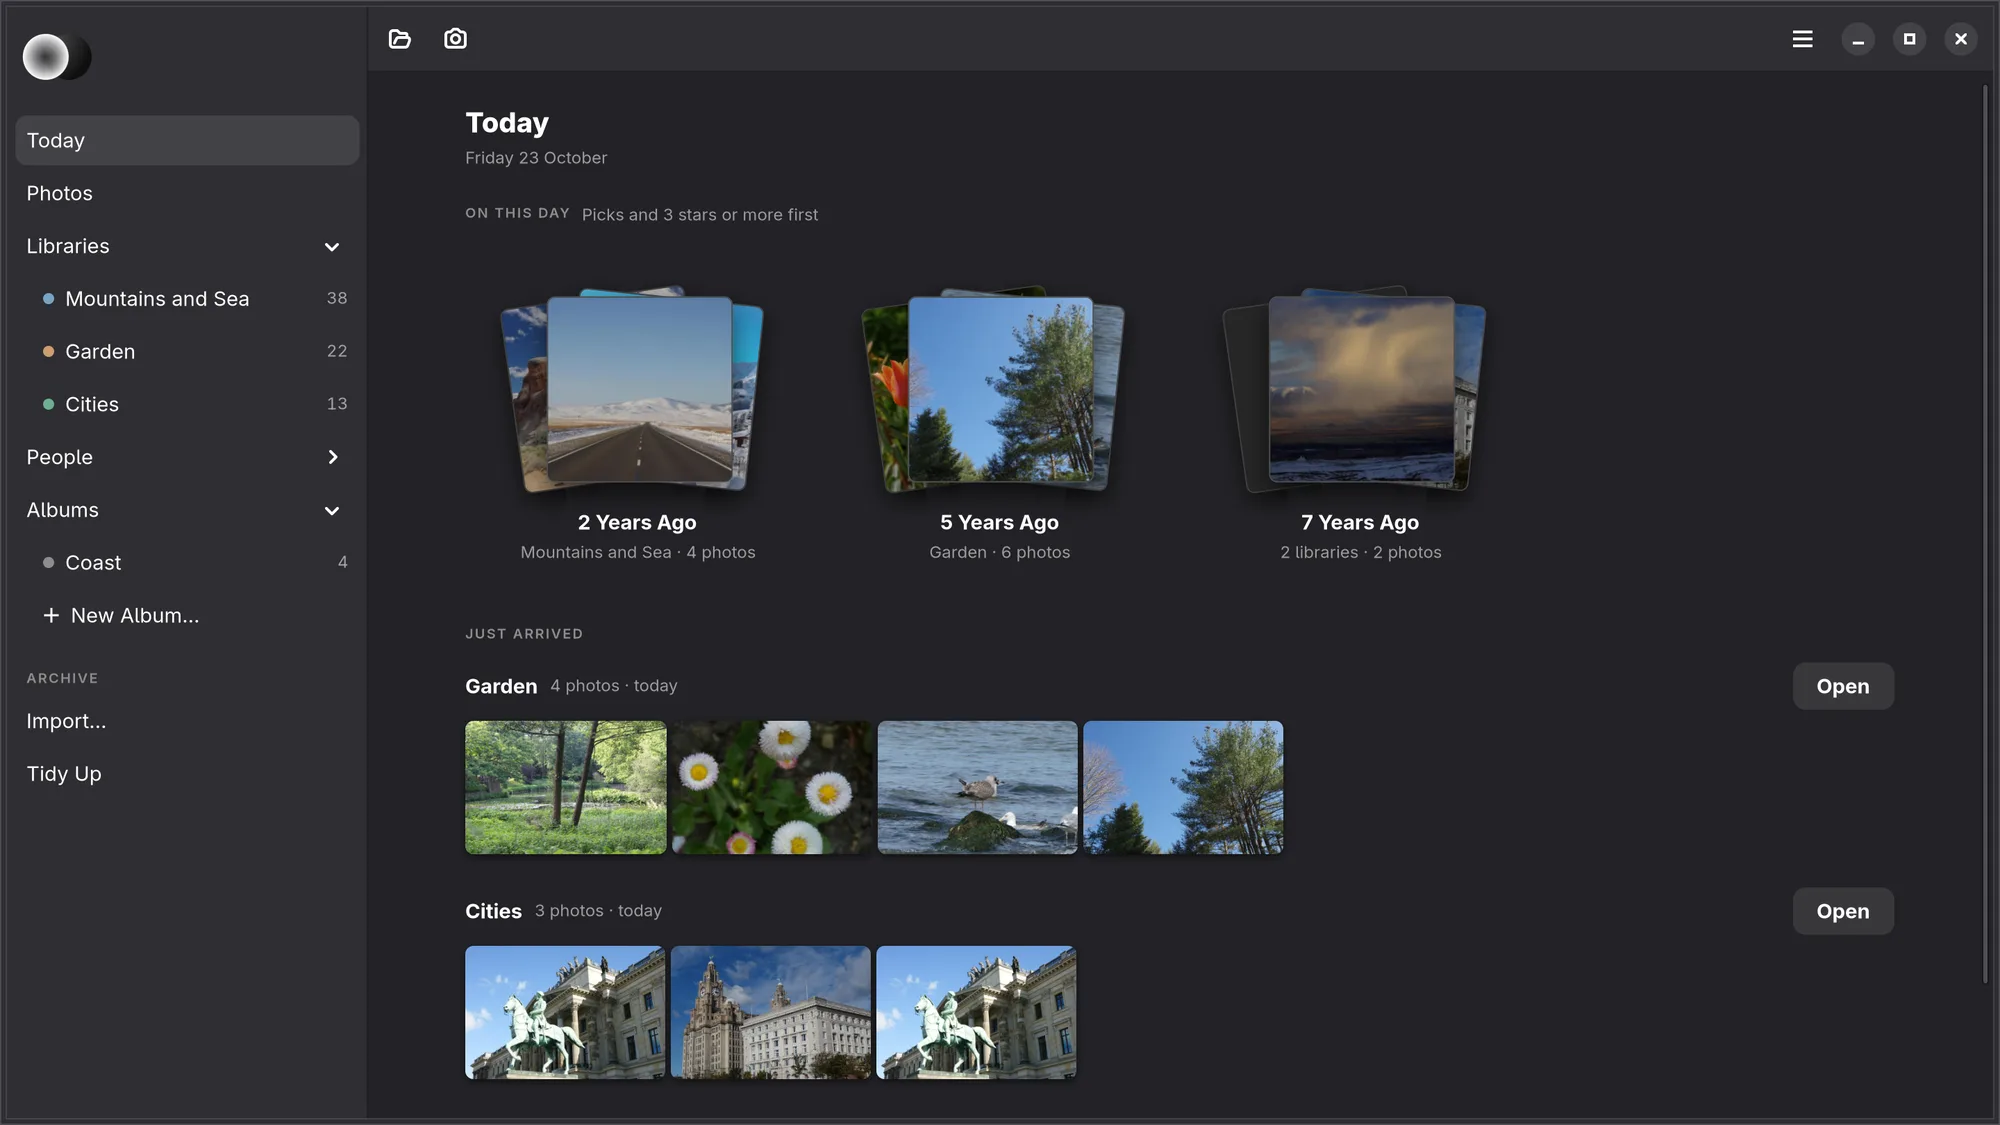Collapse the Albums section chevron
The height and width of the screenshot is (1125, 2000).
[x=332, y=511]
